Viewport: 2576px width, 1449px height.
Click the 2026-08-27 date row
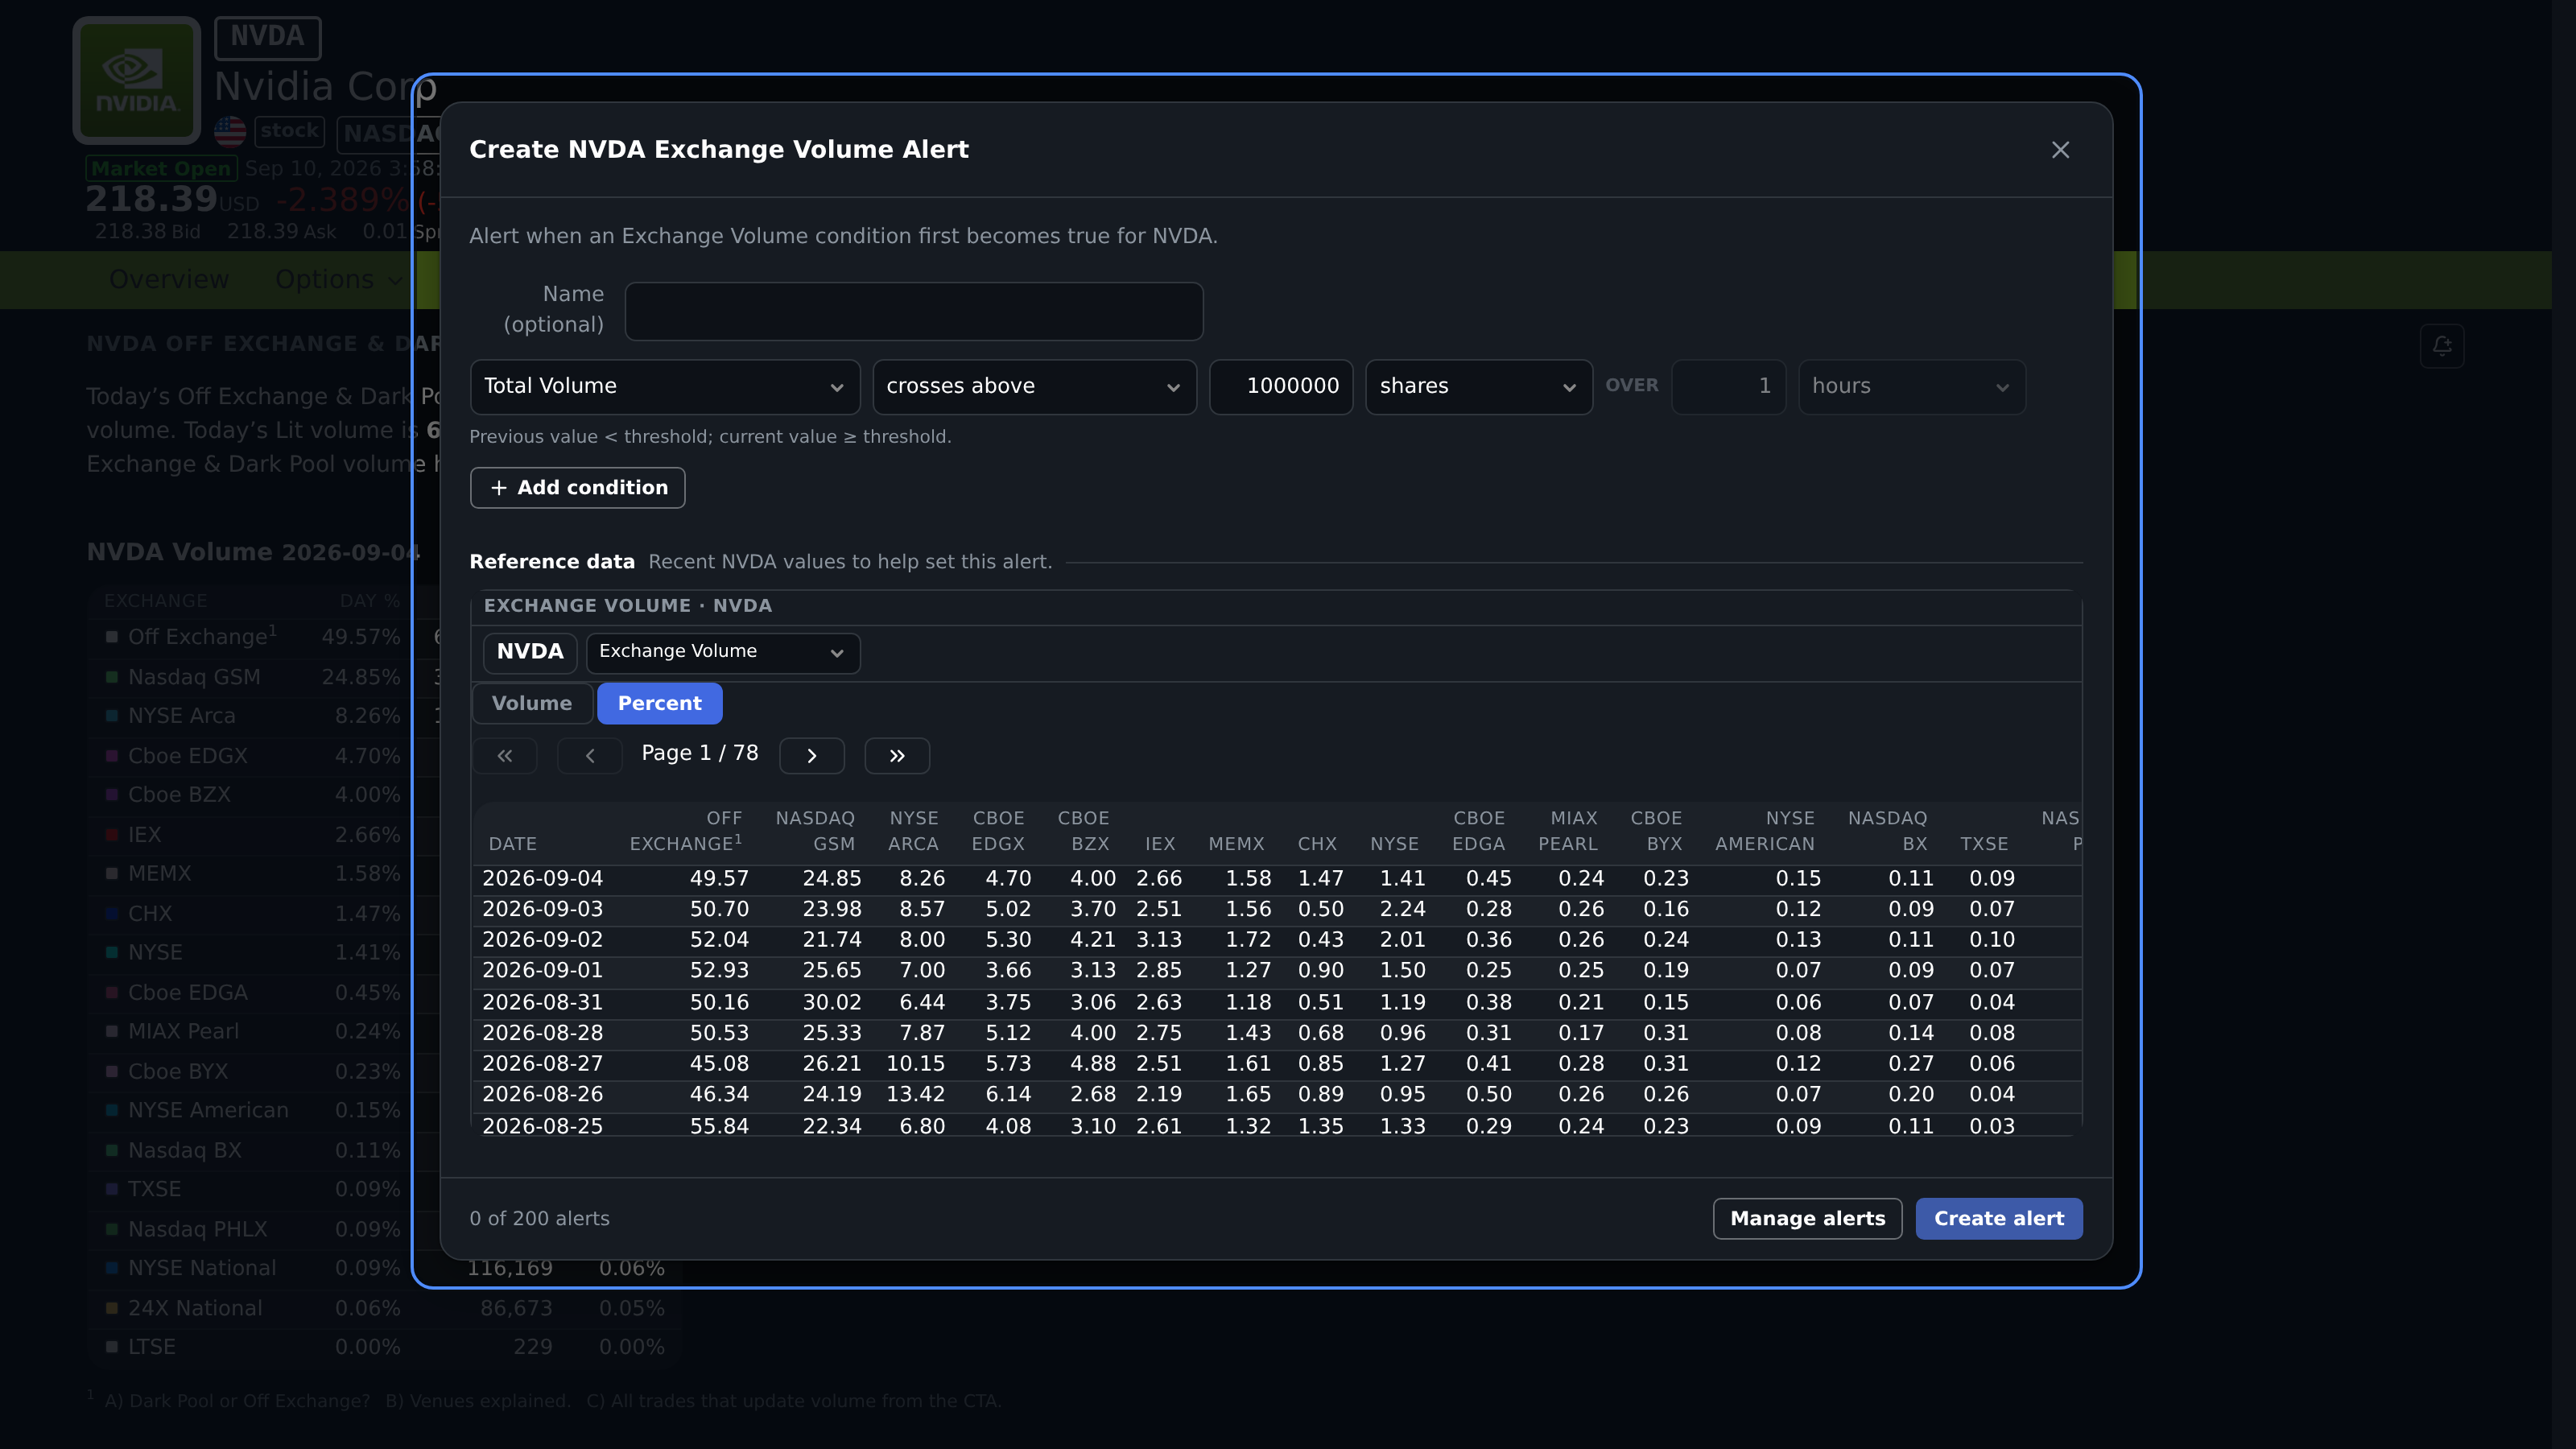(1277, 1064)
